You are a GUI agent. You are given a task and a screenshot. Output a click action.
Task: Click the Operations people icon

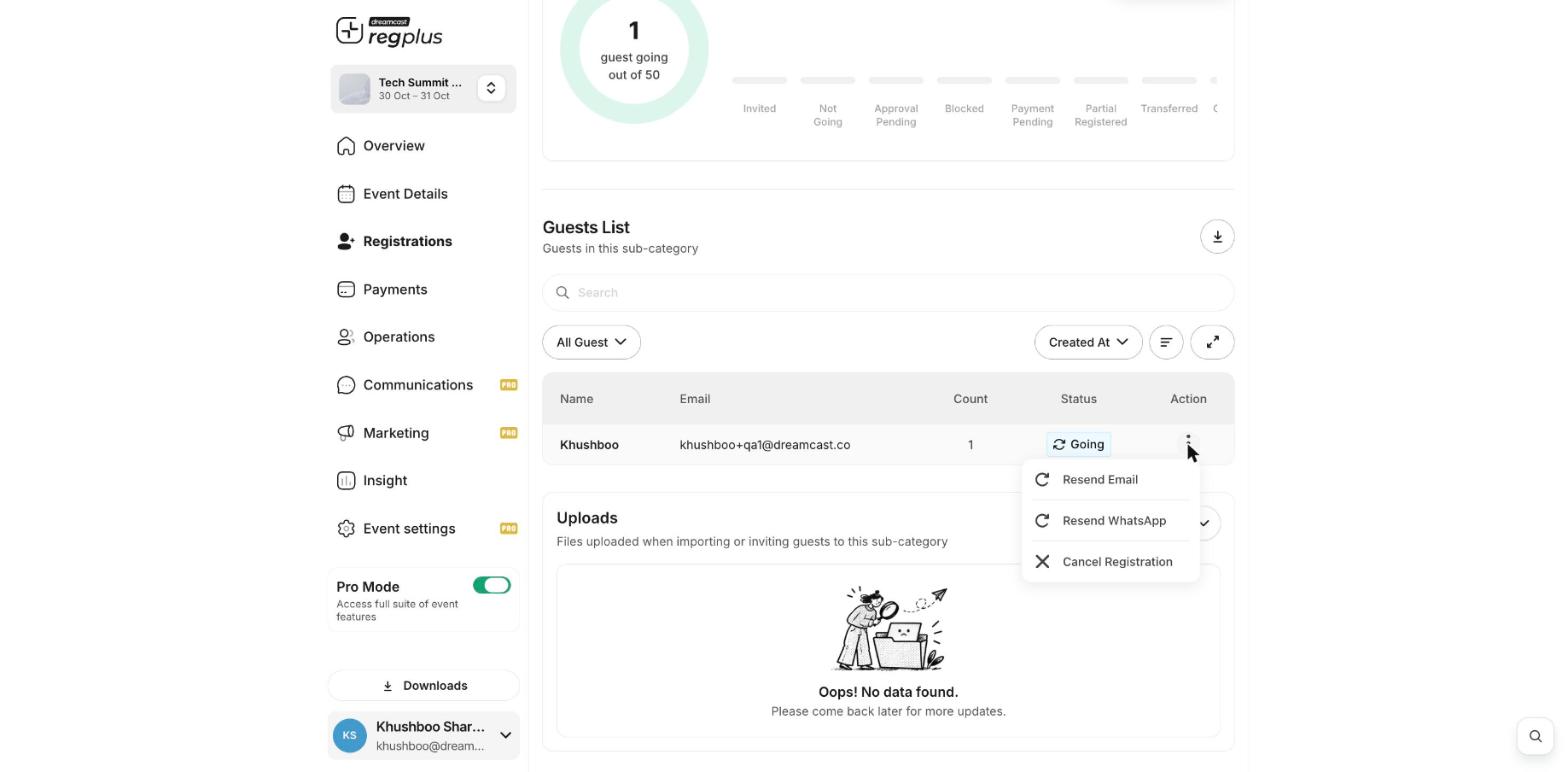(x=346, y=337)
